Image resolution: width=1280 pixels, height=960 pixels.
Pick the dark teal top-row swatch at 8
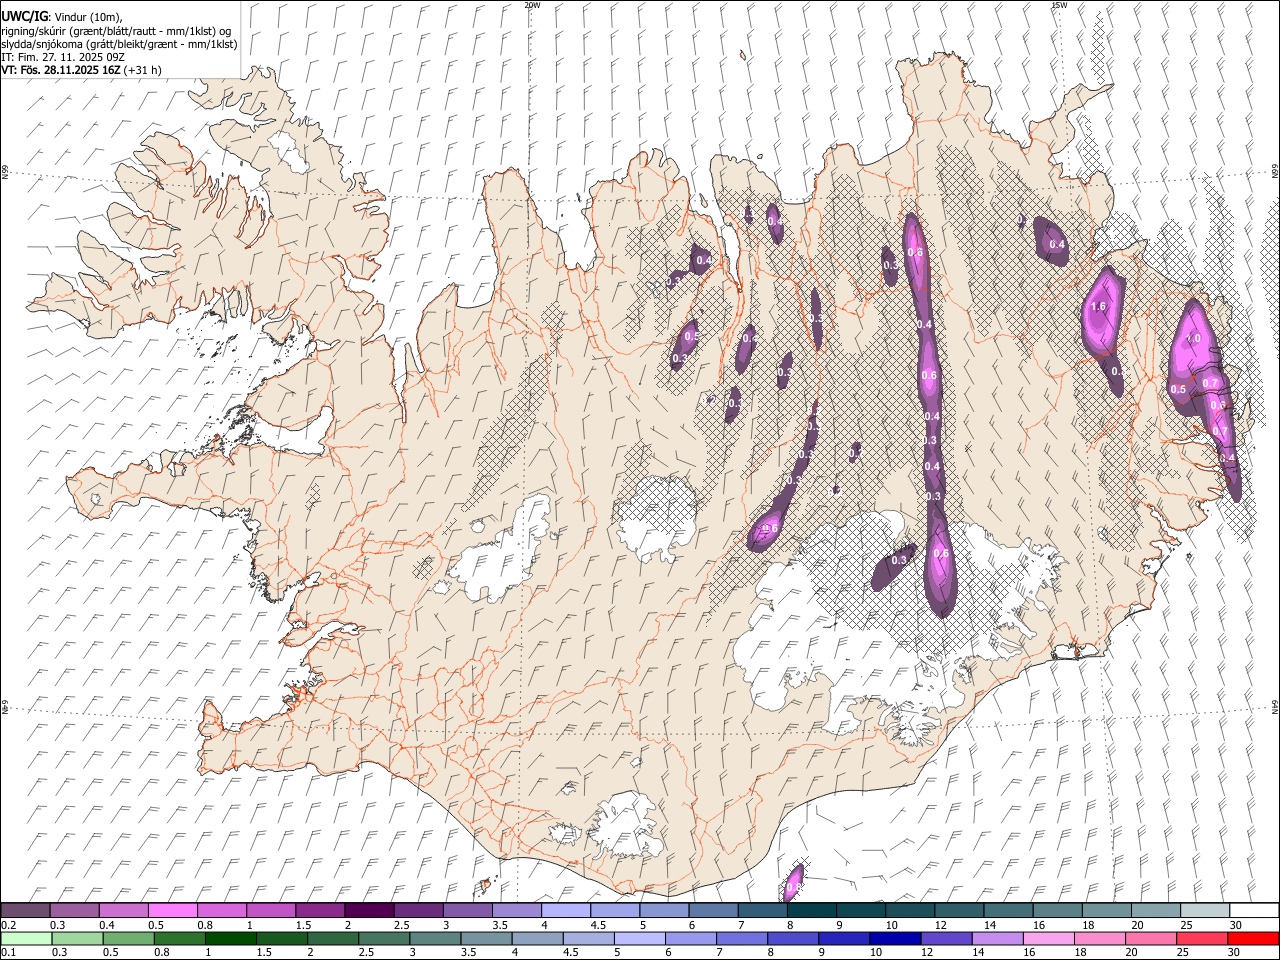(x=812, y=910)
